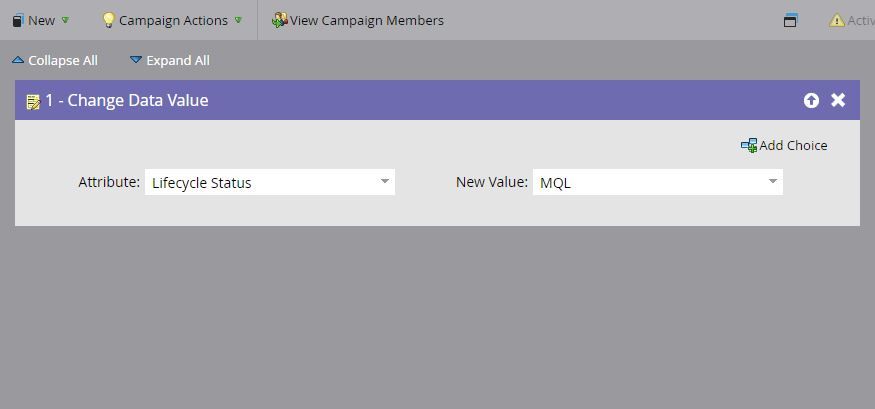Click the yellow warning triangle icon
The height and width of the screenshot is (409, 875).
[x=836, y=20]
